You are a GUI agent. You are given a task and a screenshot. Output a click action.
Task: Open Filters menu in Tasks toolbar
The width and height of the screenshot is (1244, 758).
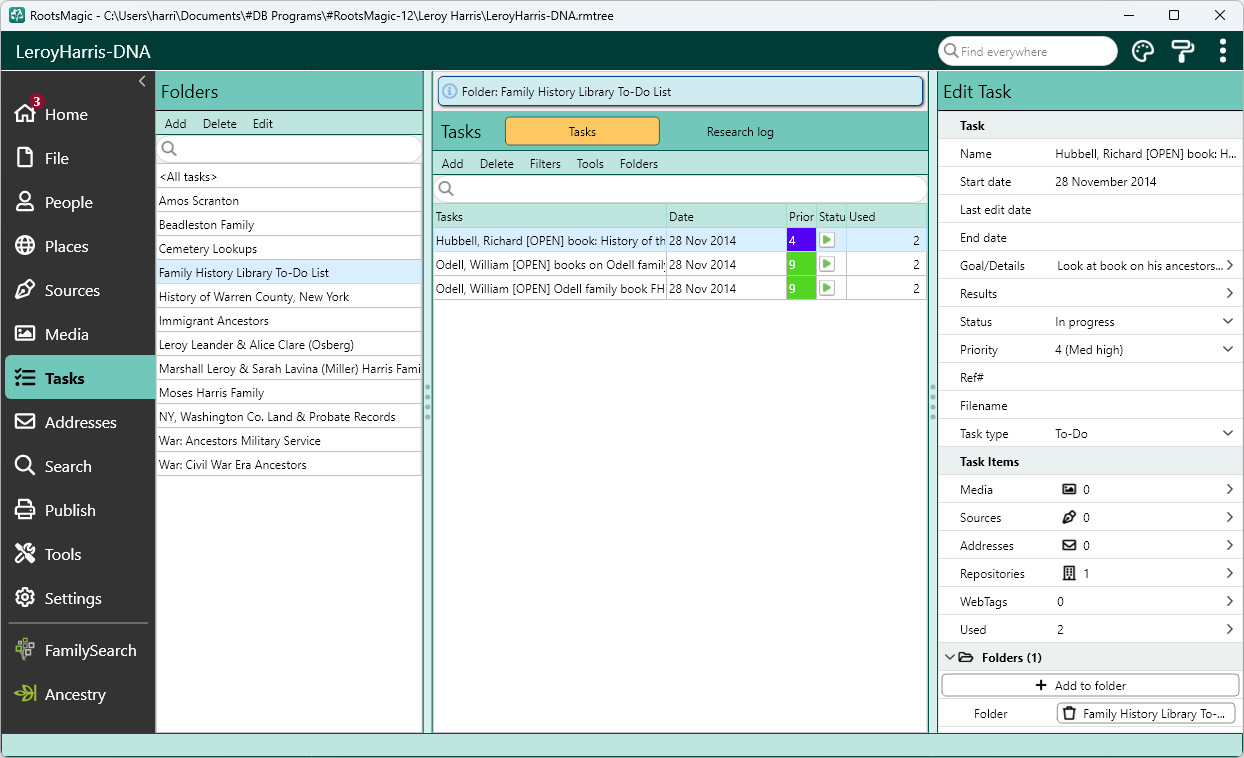coord(545,164)
